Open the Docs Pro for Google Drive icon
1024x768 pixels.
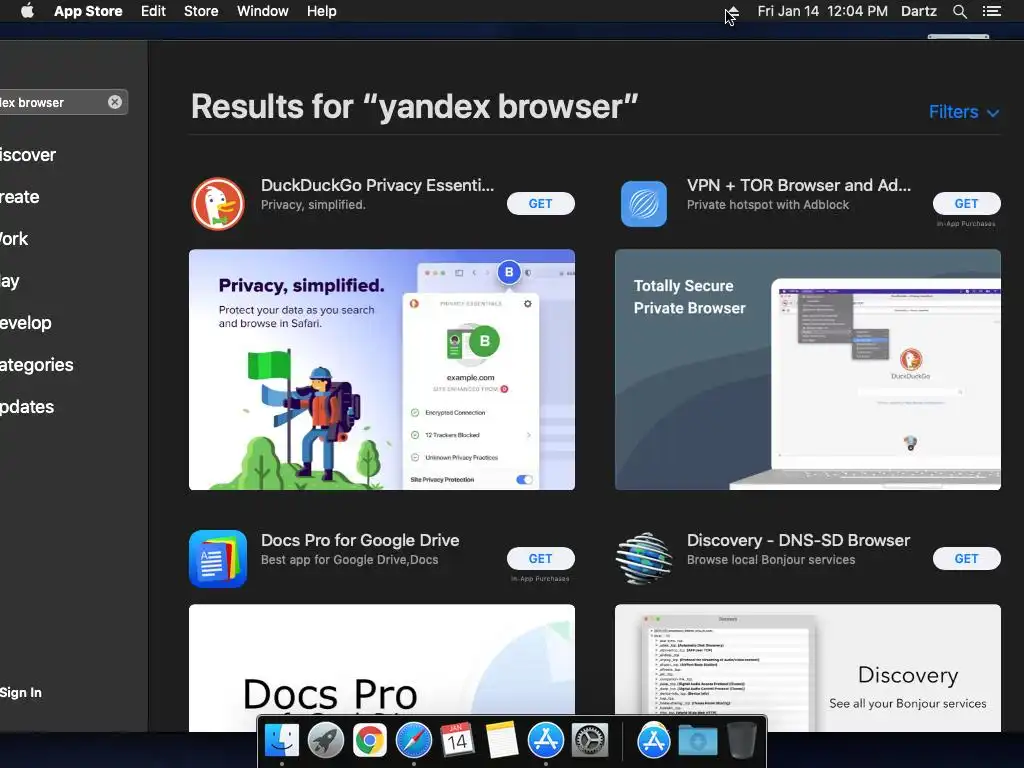pos(218,558)
